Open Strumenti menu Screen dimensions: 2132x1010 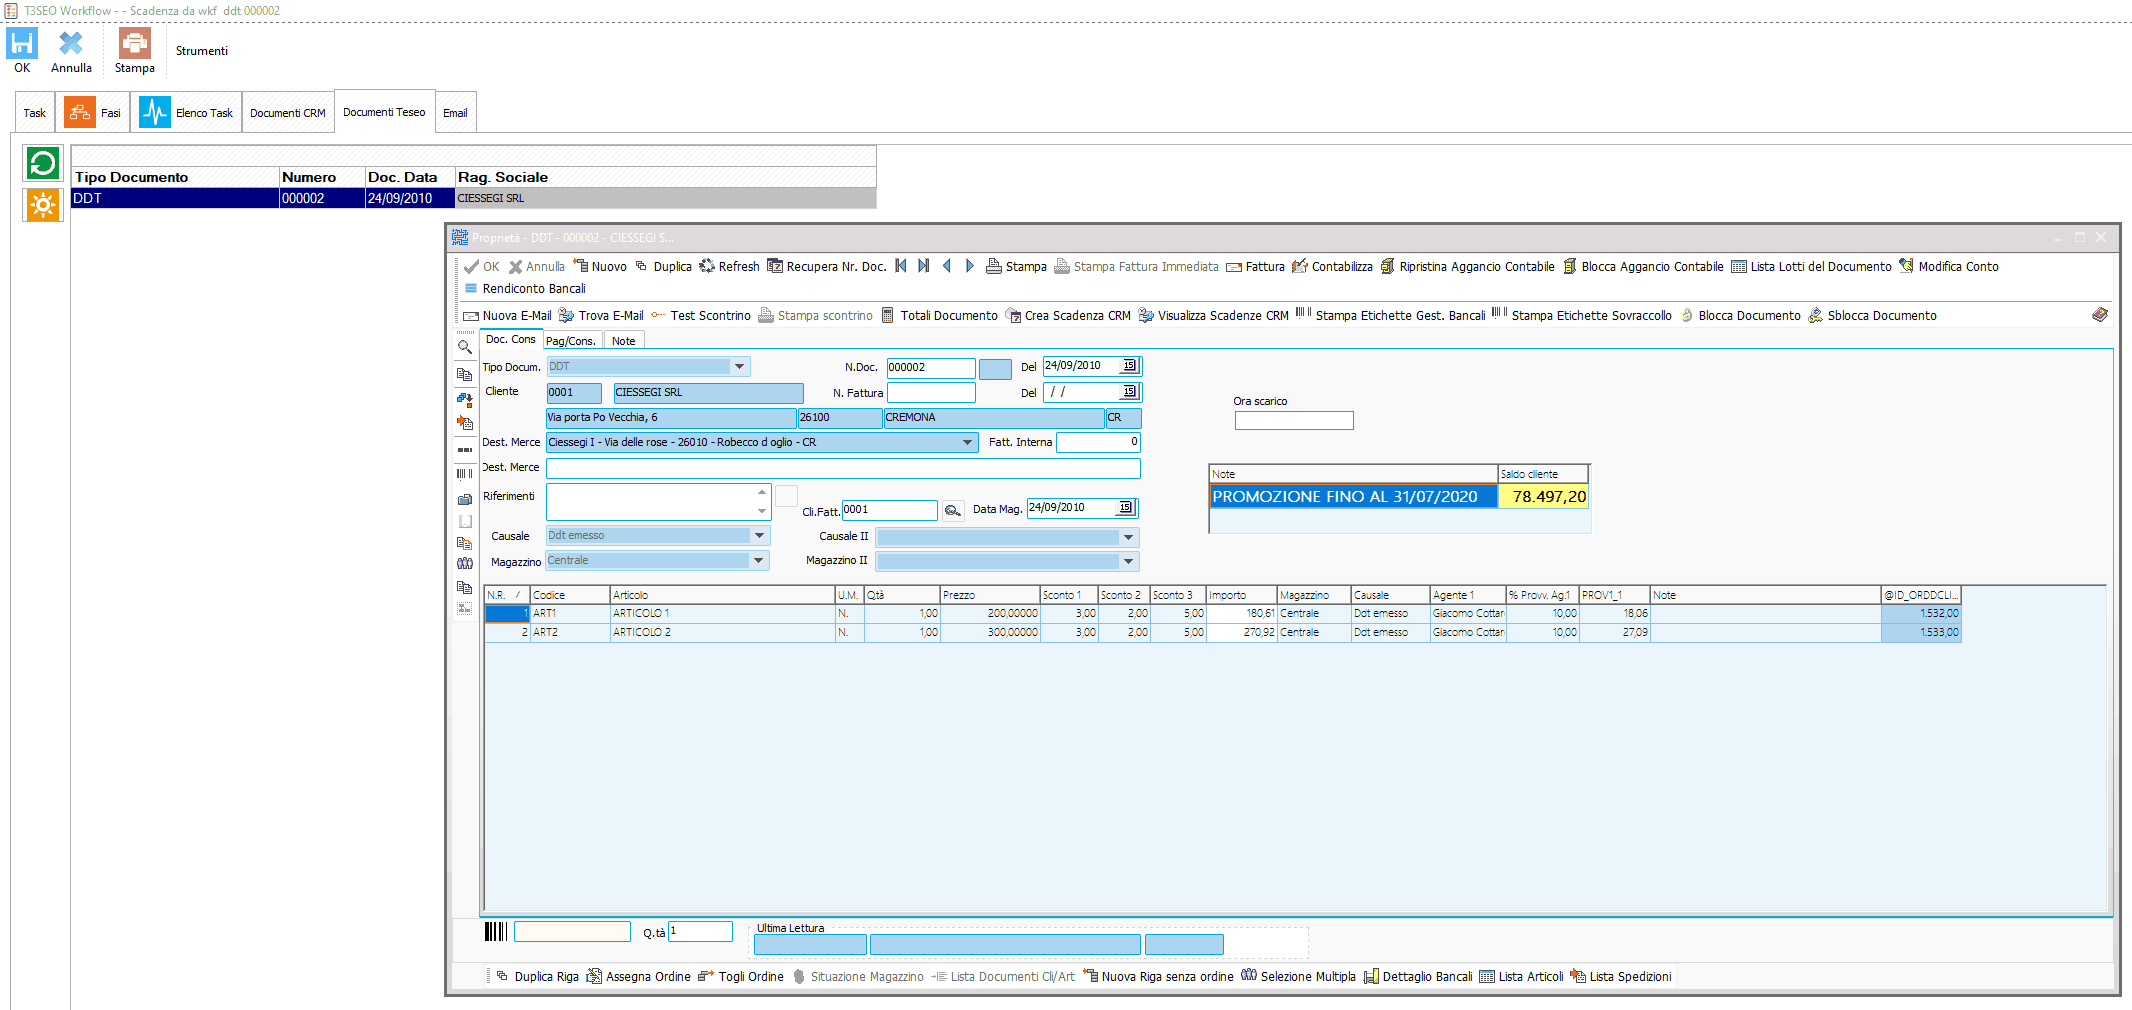[x=202, y=51]
